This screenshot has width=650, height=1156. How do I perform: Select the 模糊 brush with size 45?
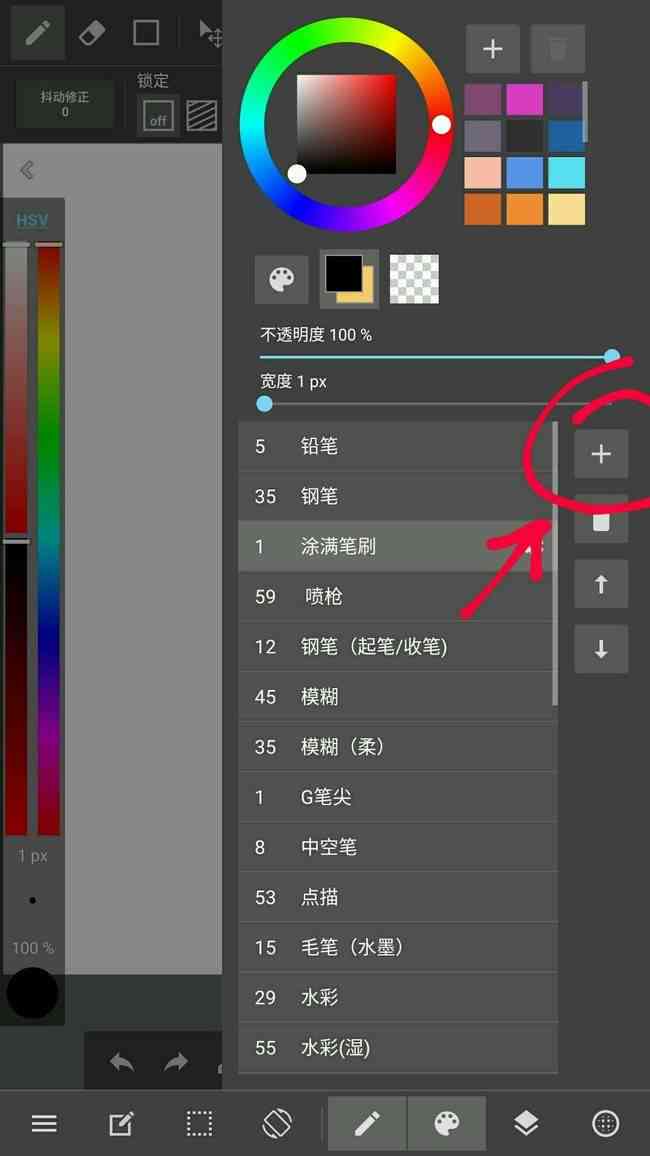pos(396,697)
